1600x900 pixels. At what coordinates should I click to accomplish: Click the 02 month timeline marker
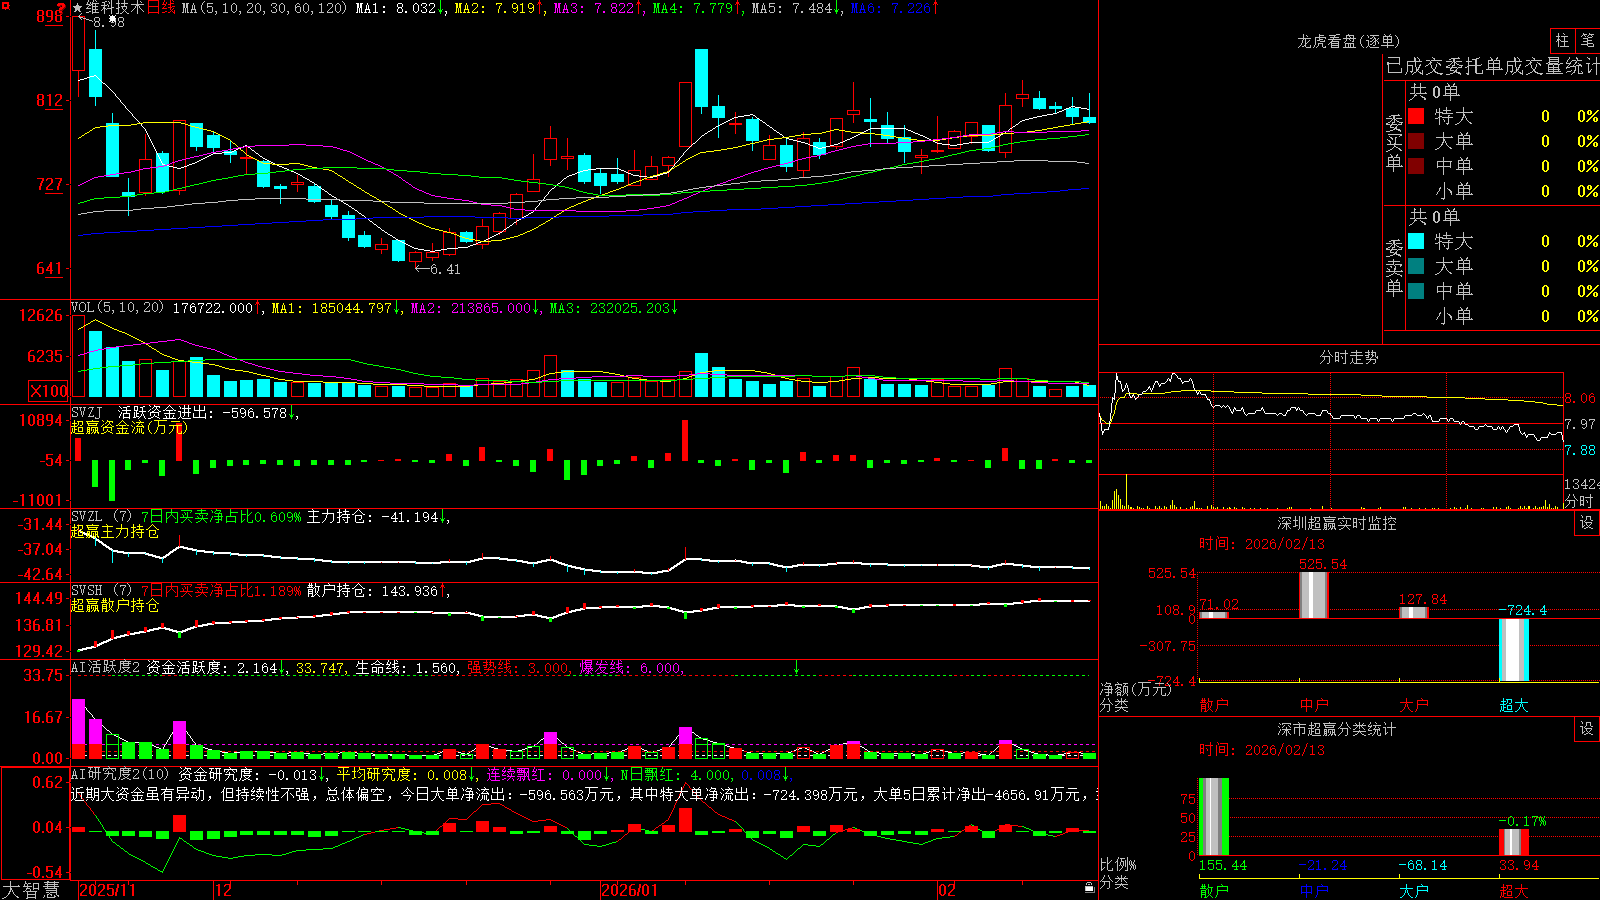[947, 890]
